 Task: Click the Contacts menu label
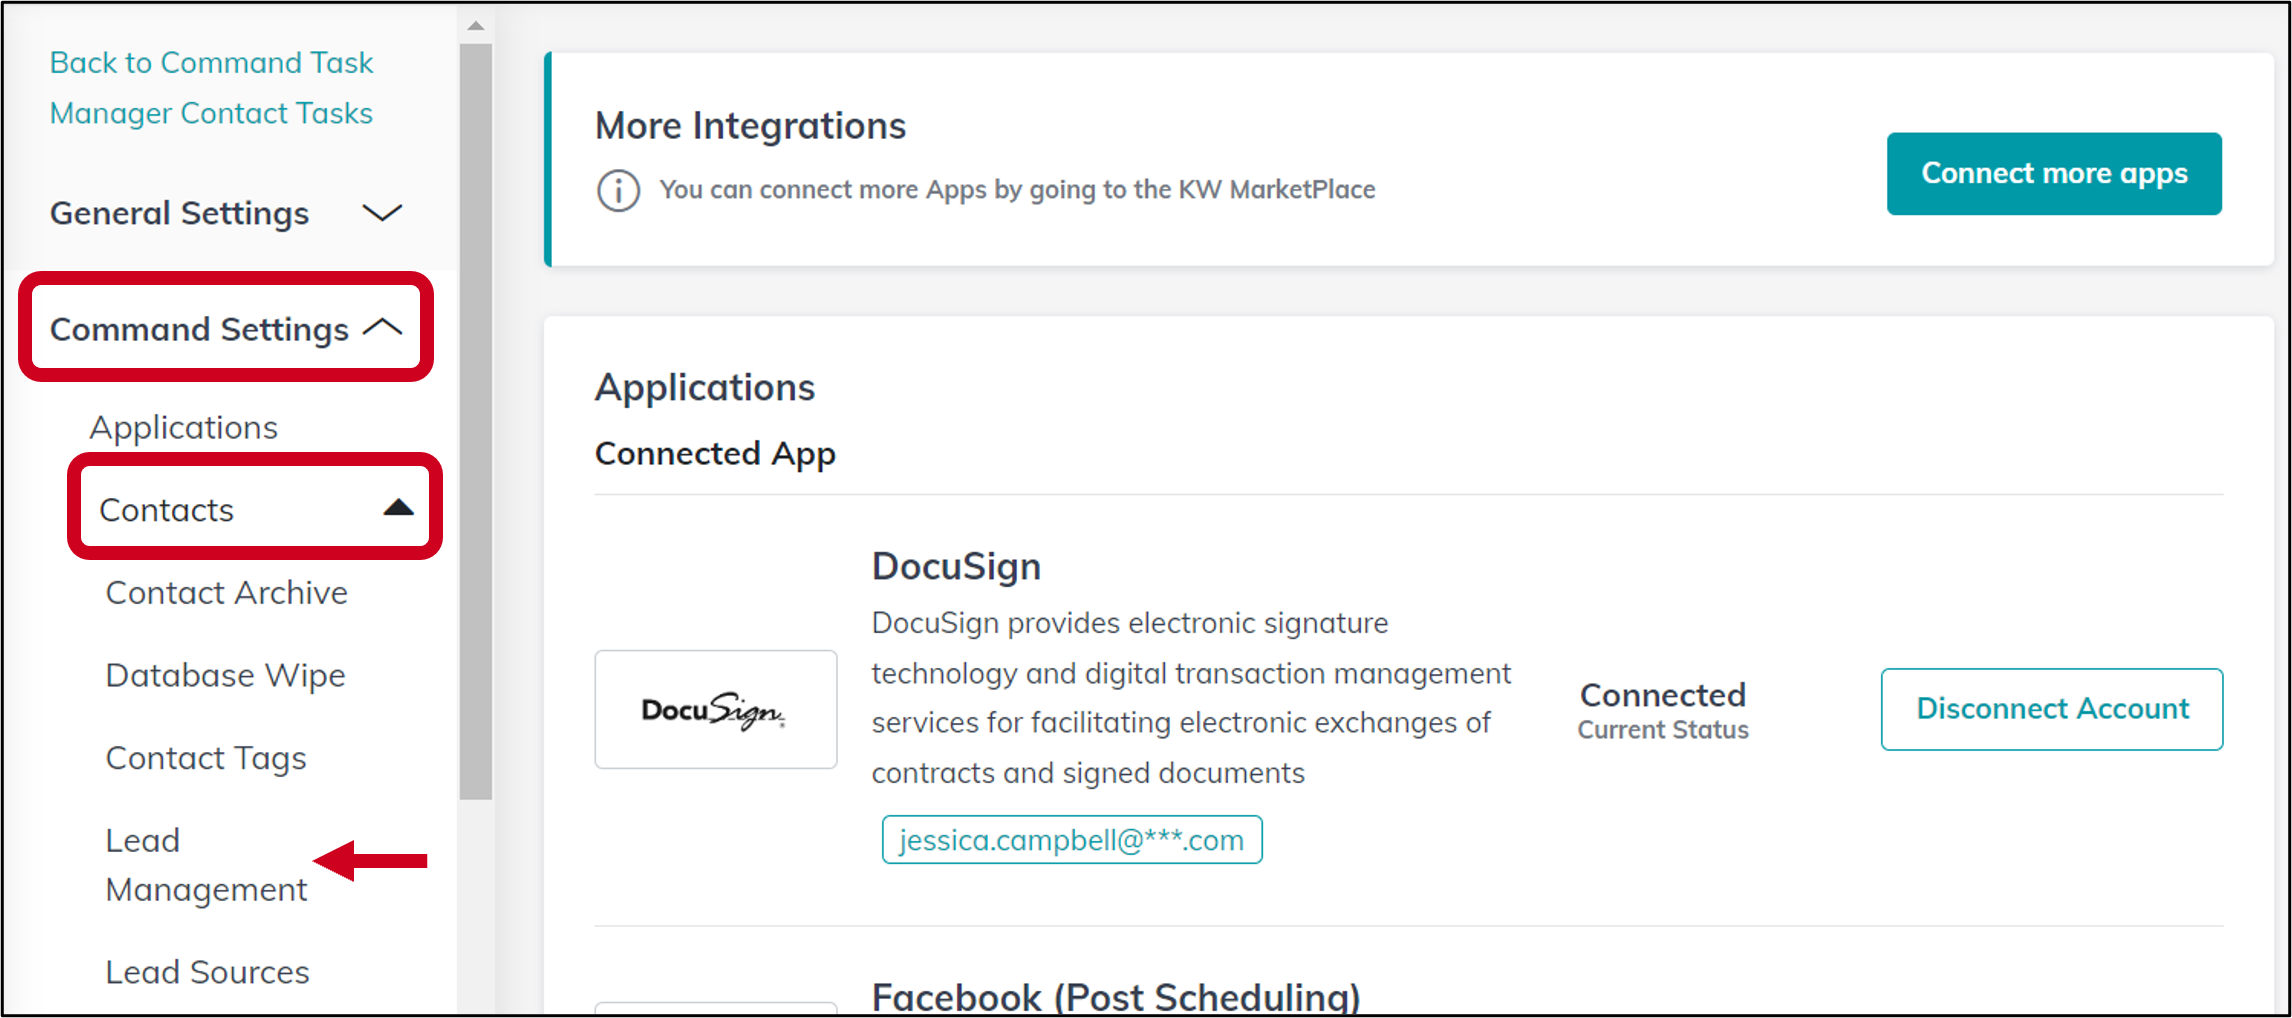tap(167, 510)
